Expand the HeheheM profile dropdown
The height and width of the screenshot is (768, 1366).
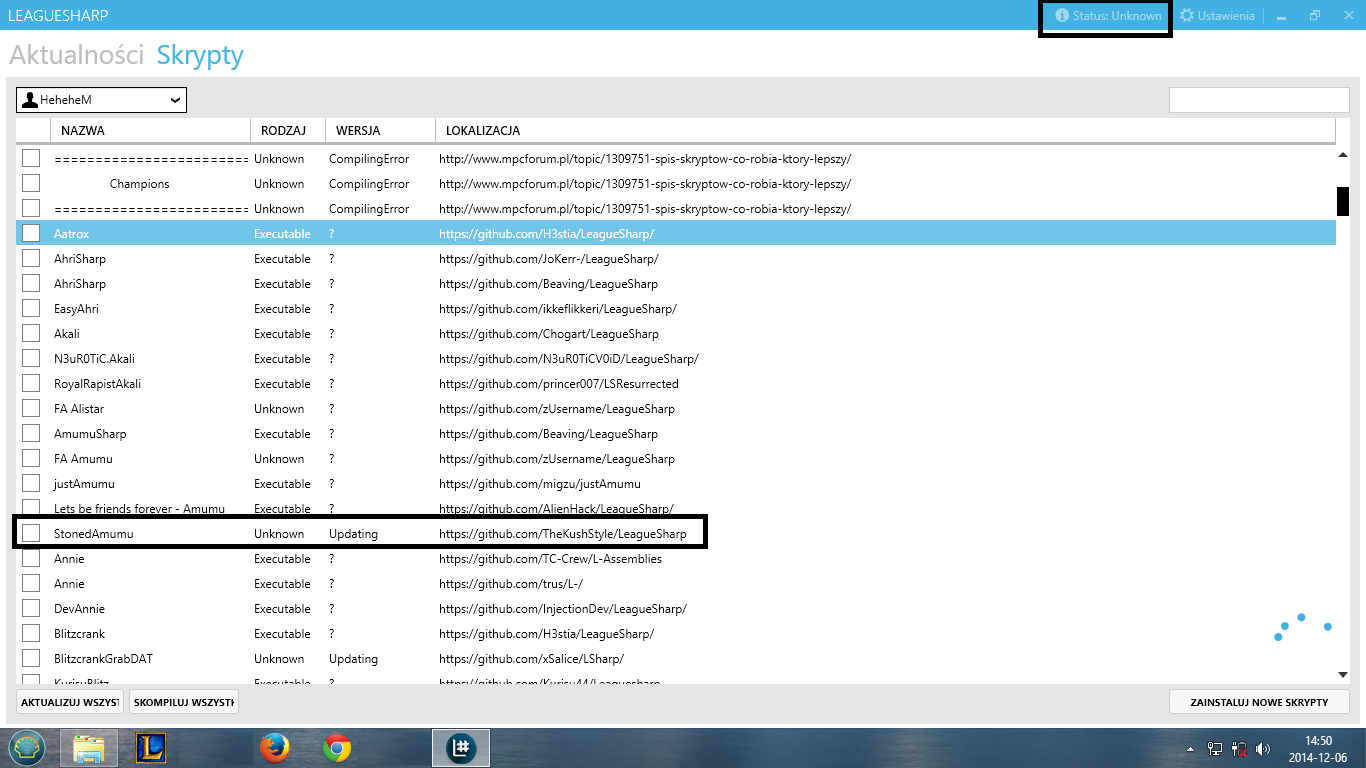102,100
